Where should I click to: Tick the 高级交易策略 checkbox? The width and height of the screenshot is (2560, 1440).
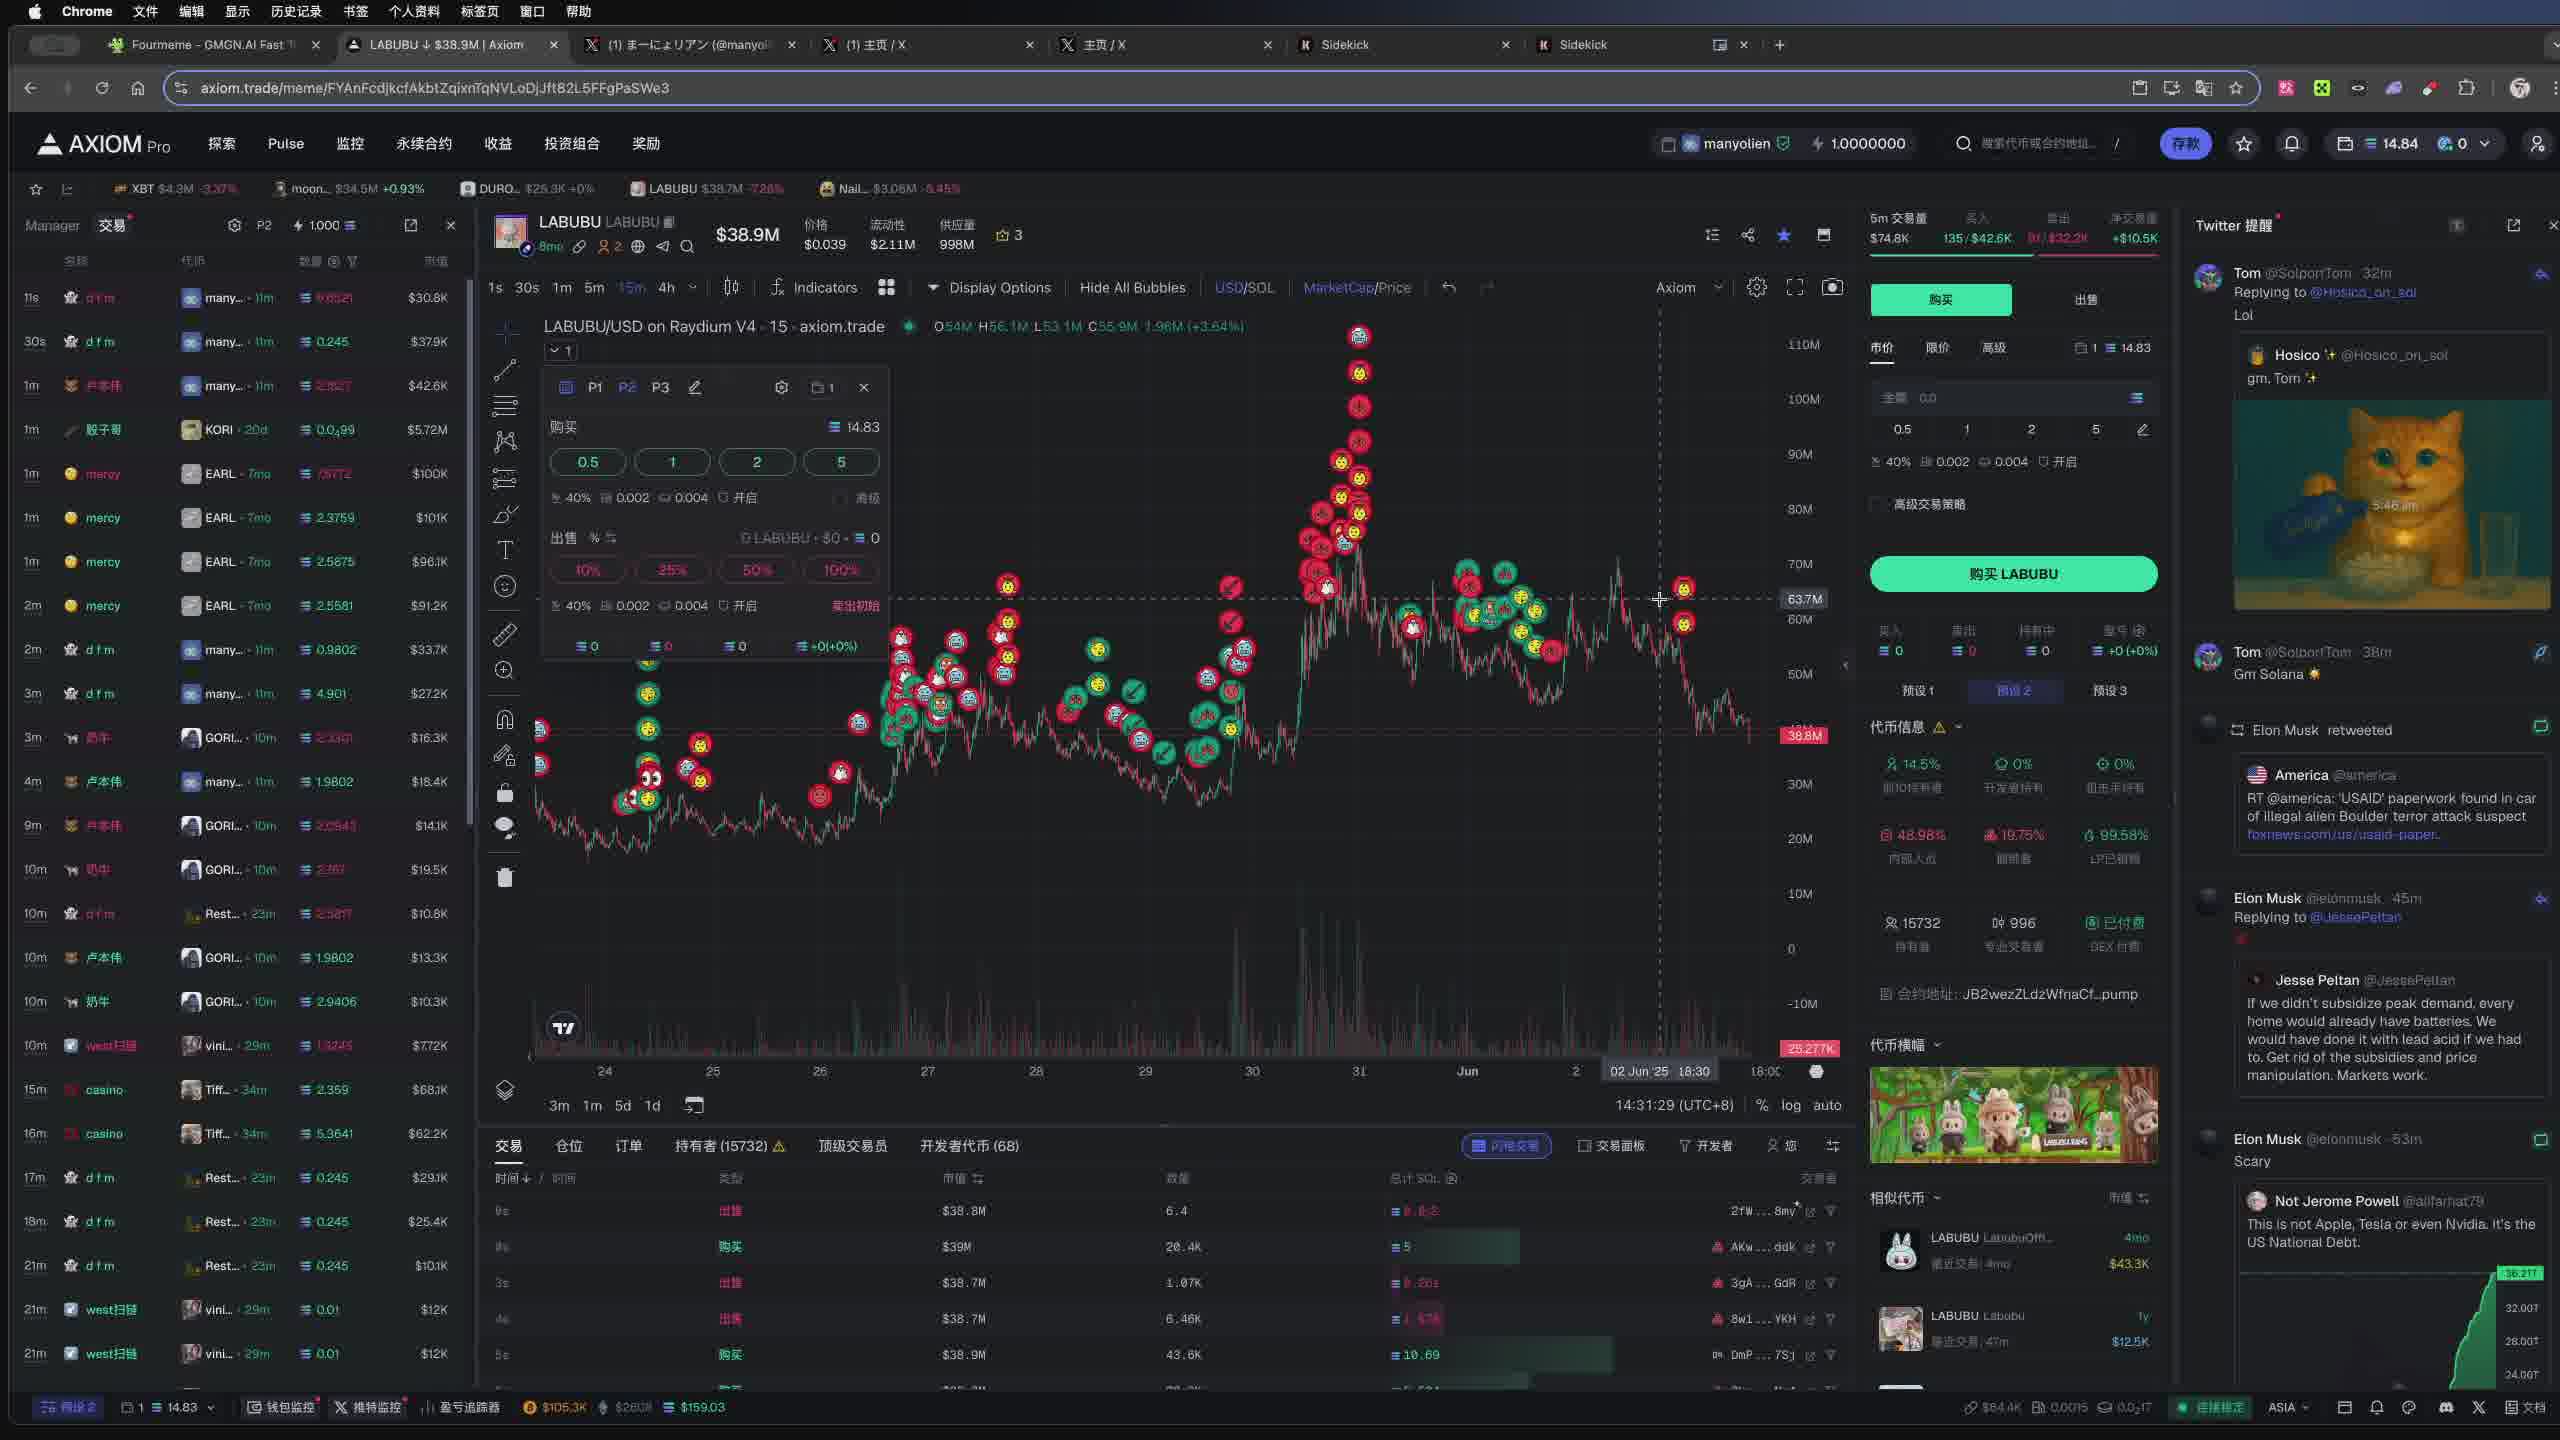1877,504
